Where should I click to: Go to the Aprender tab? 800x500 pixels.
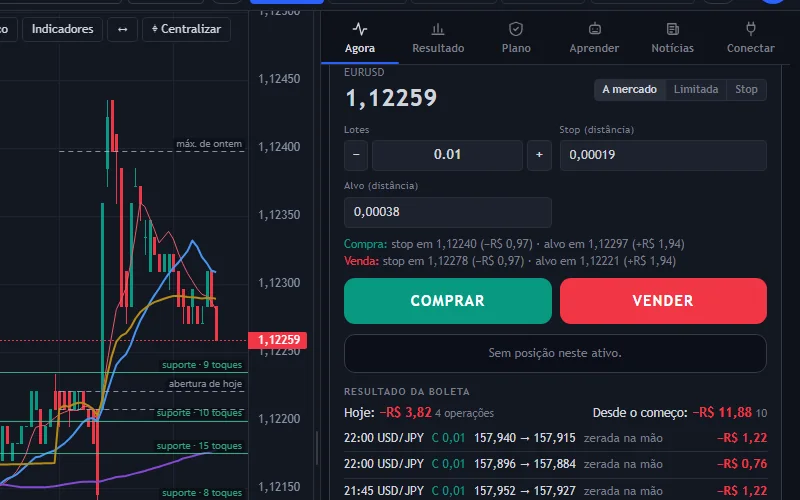tap(594, 38)
